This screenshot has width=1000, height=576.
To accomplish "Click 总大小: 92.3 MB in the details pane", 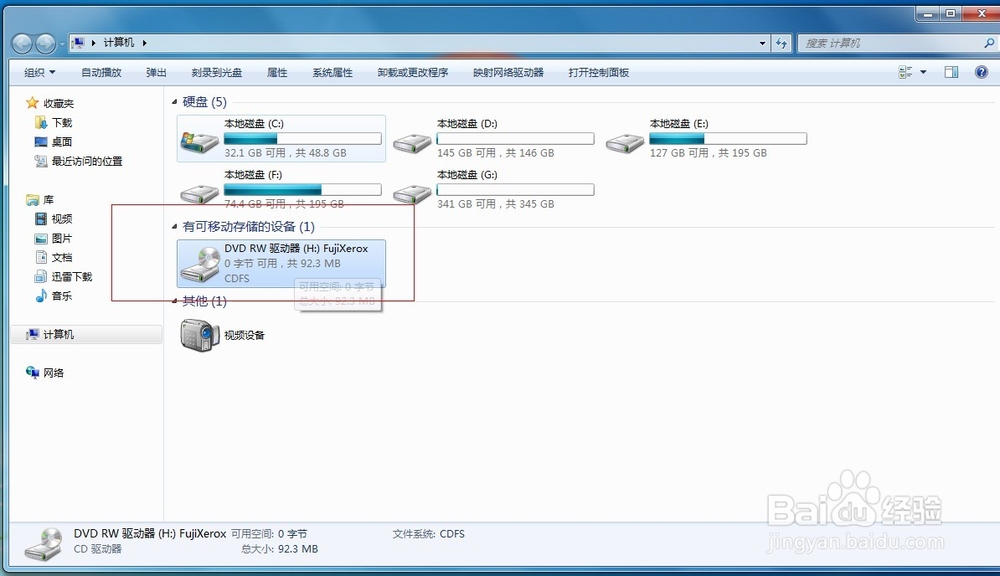I will click(x=279, y=549).
